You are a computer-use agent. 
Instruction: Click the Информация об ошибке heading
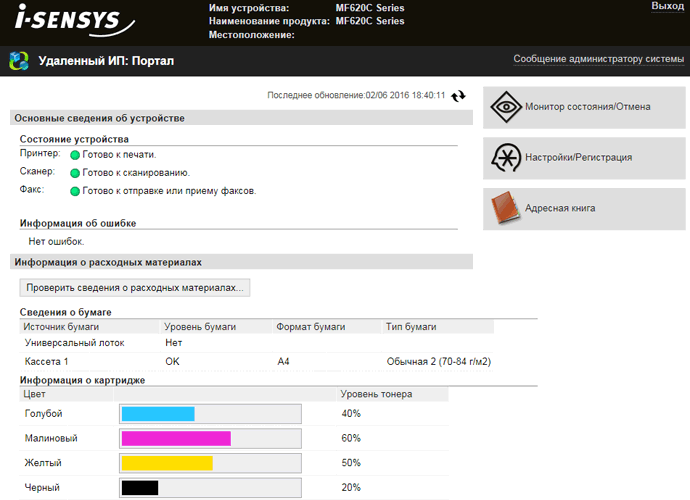coord(78,224)
